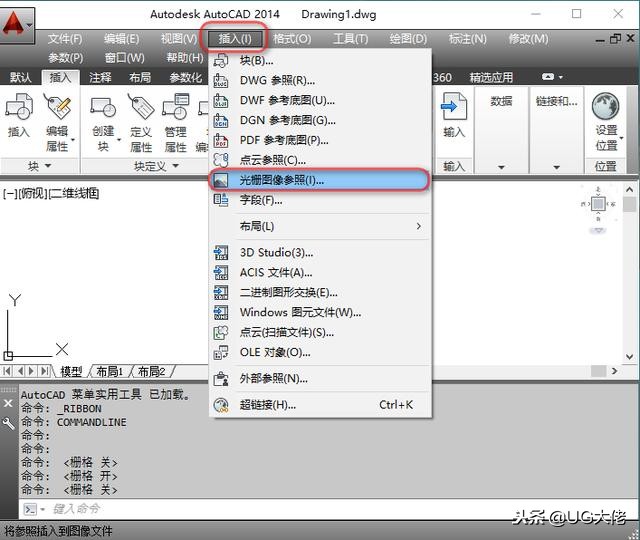Choose Block(B) from the Insert menu
The width and height of the screenshot is (640, 540).
click(x=320, y=60)
